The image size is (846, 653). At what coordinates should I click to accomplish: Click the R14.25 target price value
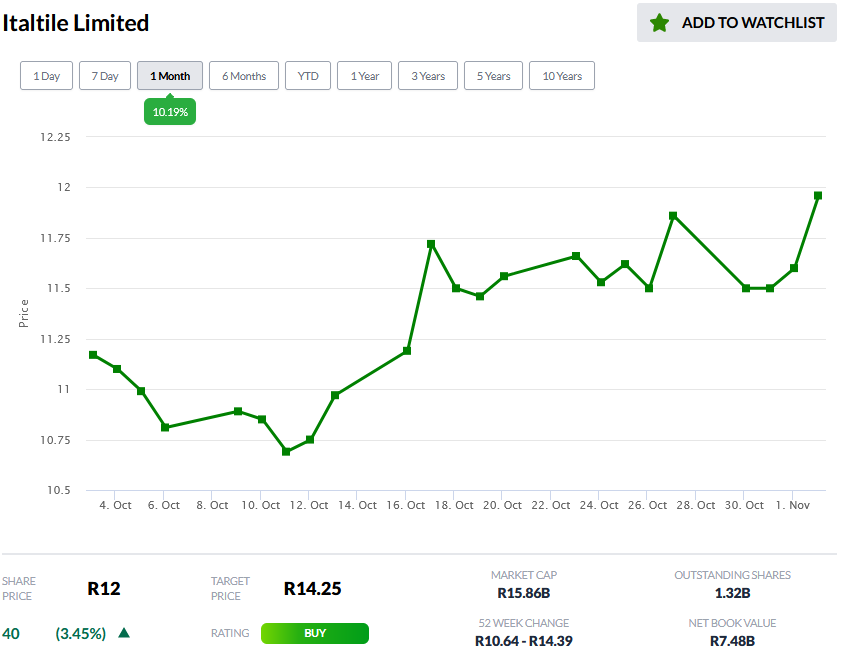313,588
